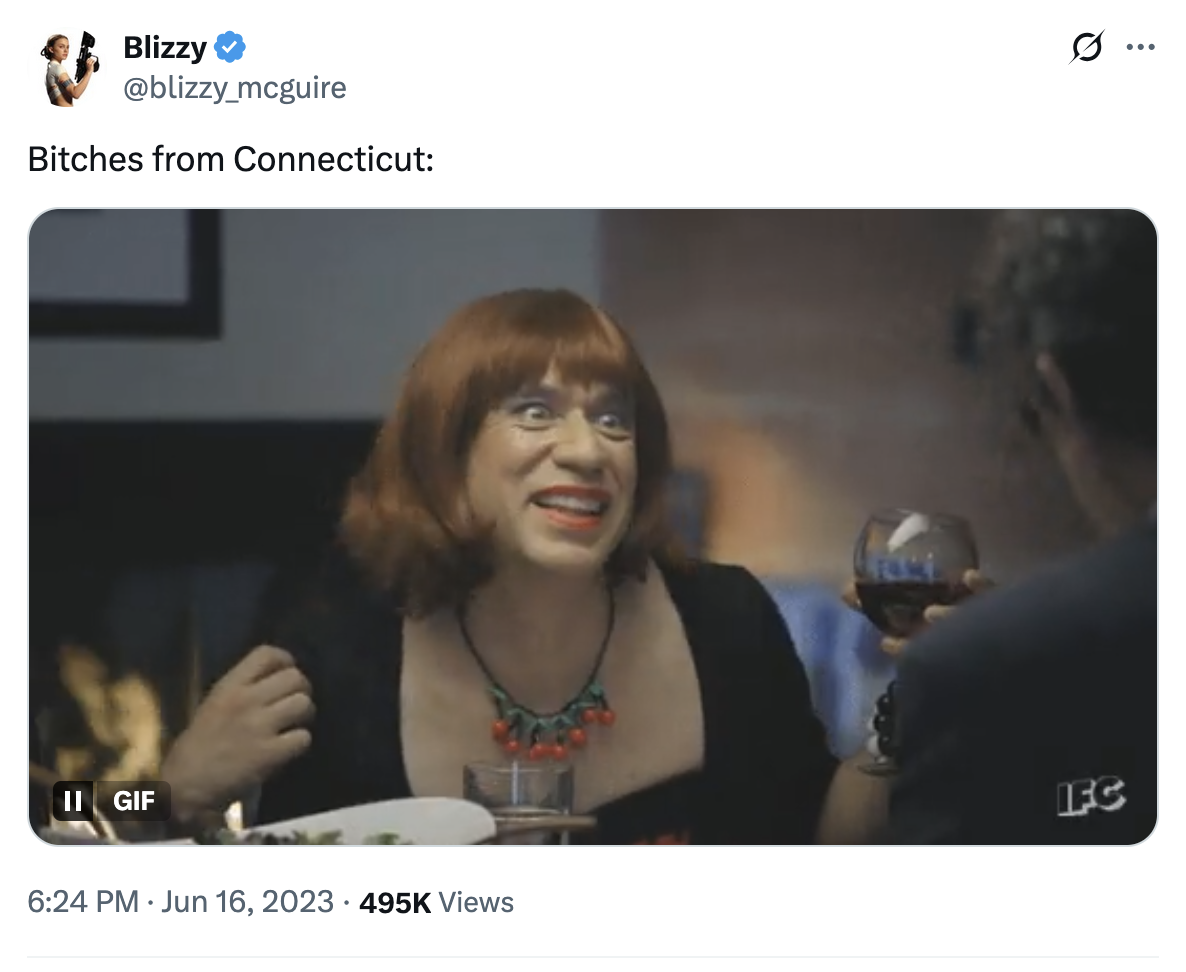
Task: Click the Grok slashed-circle icon
Action: point(1086,47)
